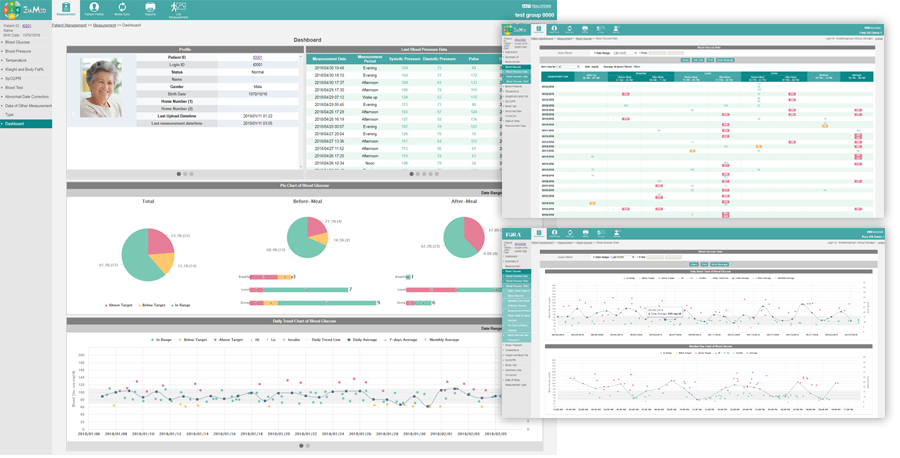Click first pagination dot below Profile panel

179,174
